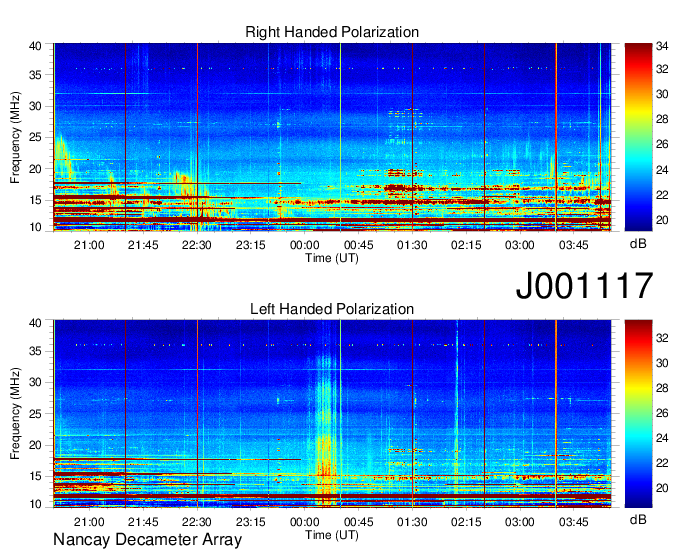The height and width of the screenshot is (552, 680).
Task: Click the 00:45 time tick of Right Handed plot
Action: (358, 245)
